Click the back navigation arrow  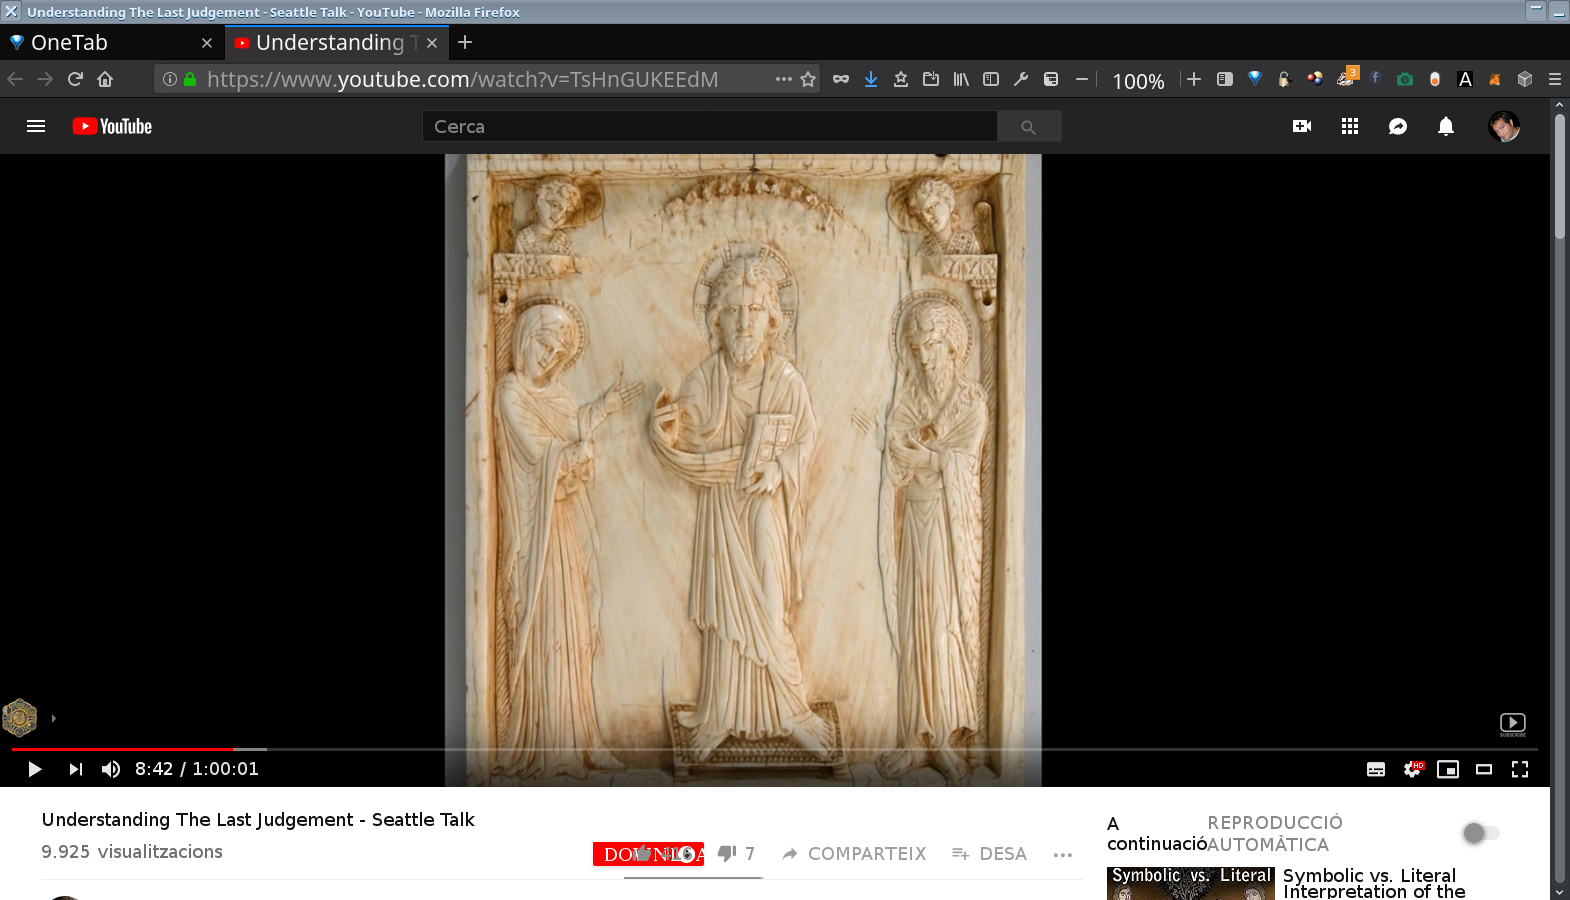(x=15, y=79)
